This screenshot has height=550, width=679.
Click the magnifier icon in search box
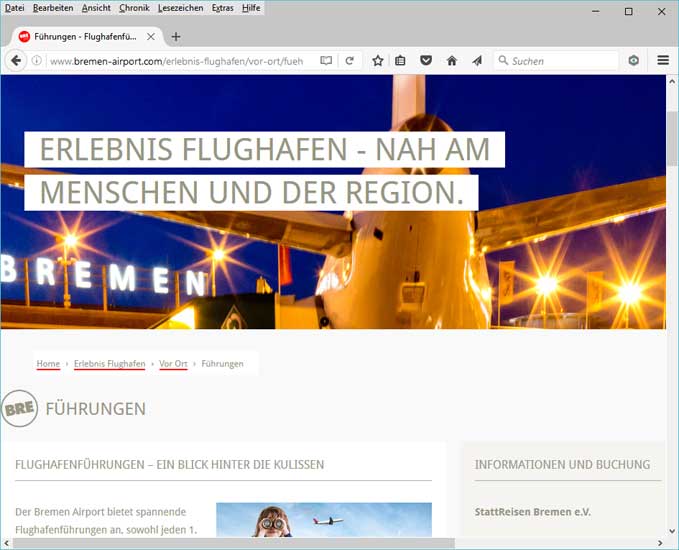(503, 60)
